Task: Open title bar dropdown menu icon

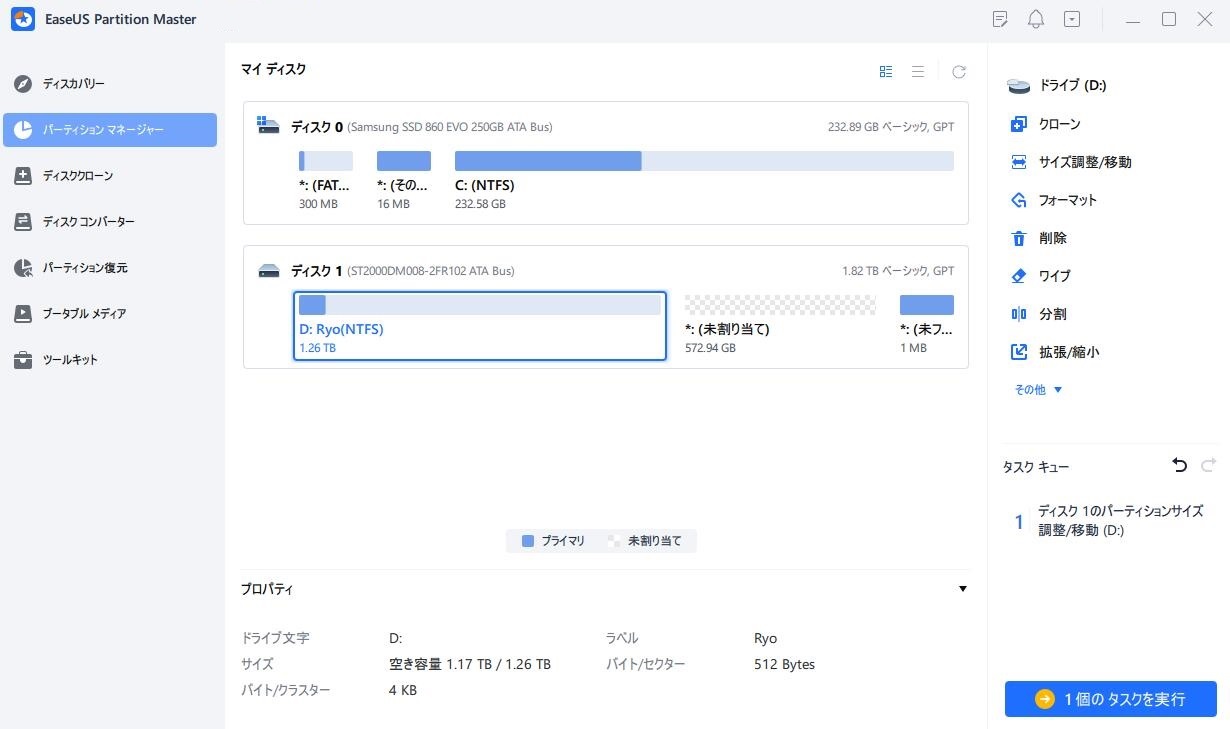Action: (x=1072, y=19)
